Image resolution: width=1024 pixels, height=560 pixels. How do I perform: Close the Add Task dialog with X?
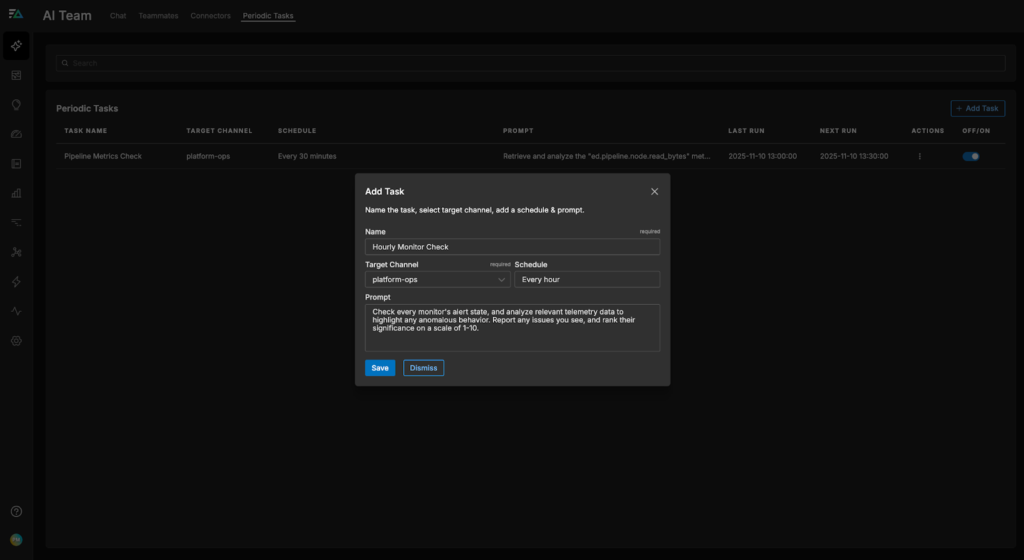coord(654,191)
